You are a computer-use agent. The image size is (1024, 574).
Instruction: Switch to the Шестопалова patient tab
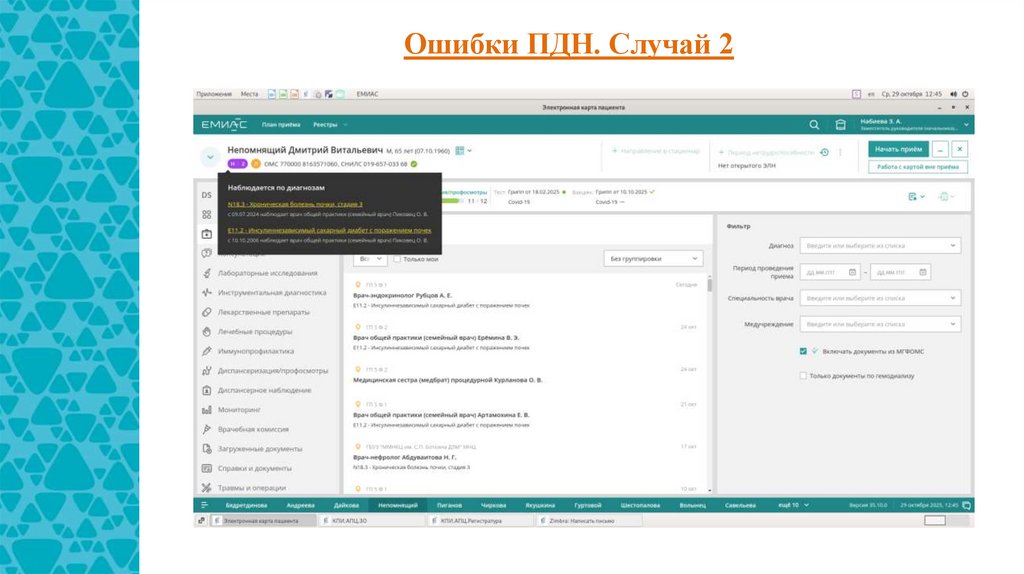(640, 505)
